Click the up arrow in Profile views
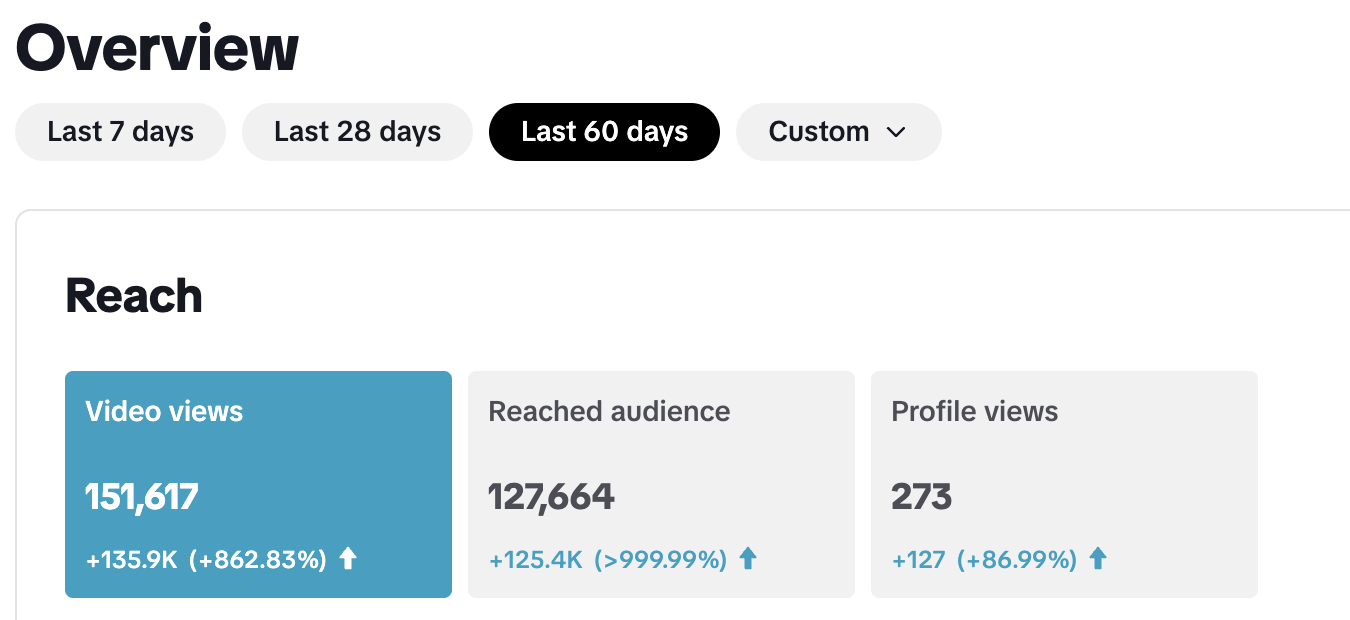 1098,559
